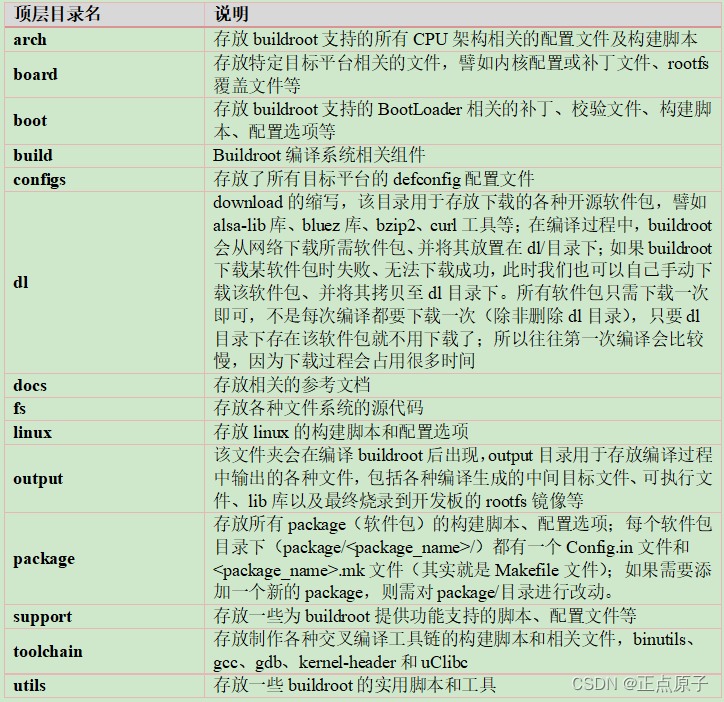Select the 'support' directory name cell
The image size is (724, 702).
coord(104,617)
